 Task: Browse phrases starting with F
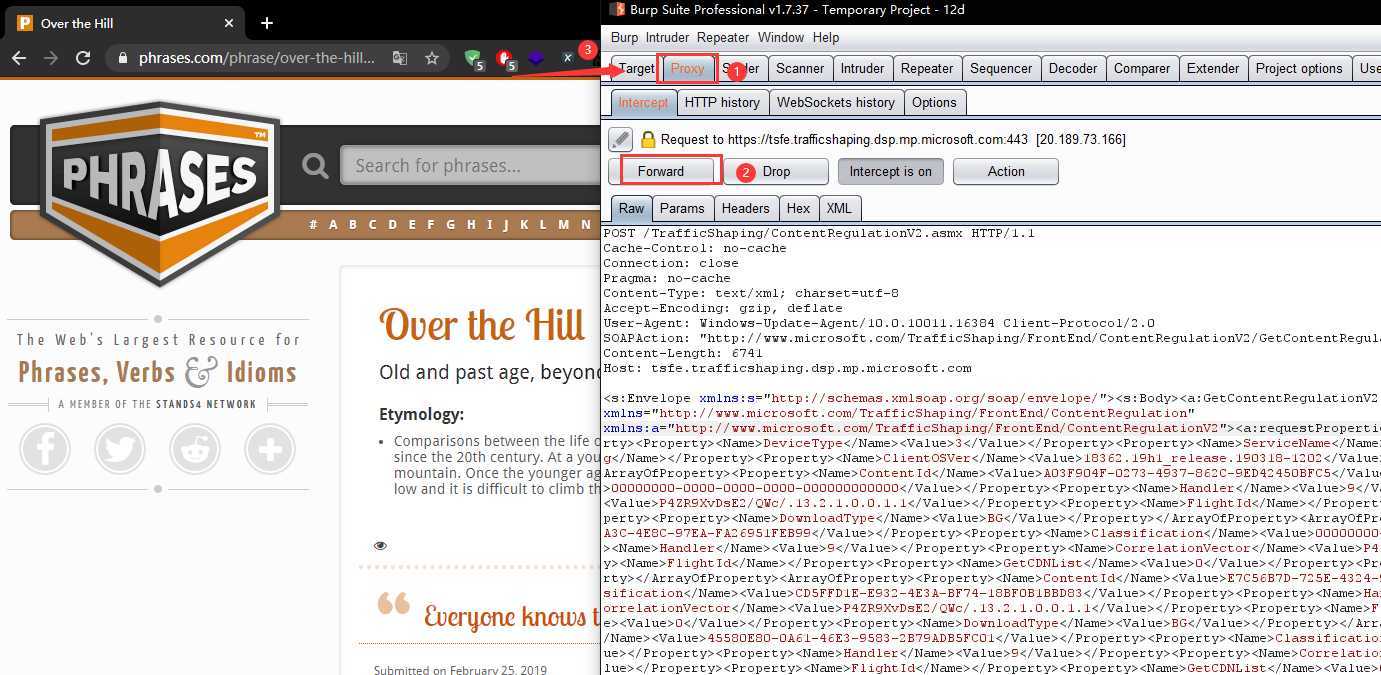431,225
